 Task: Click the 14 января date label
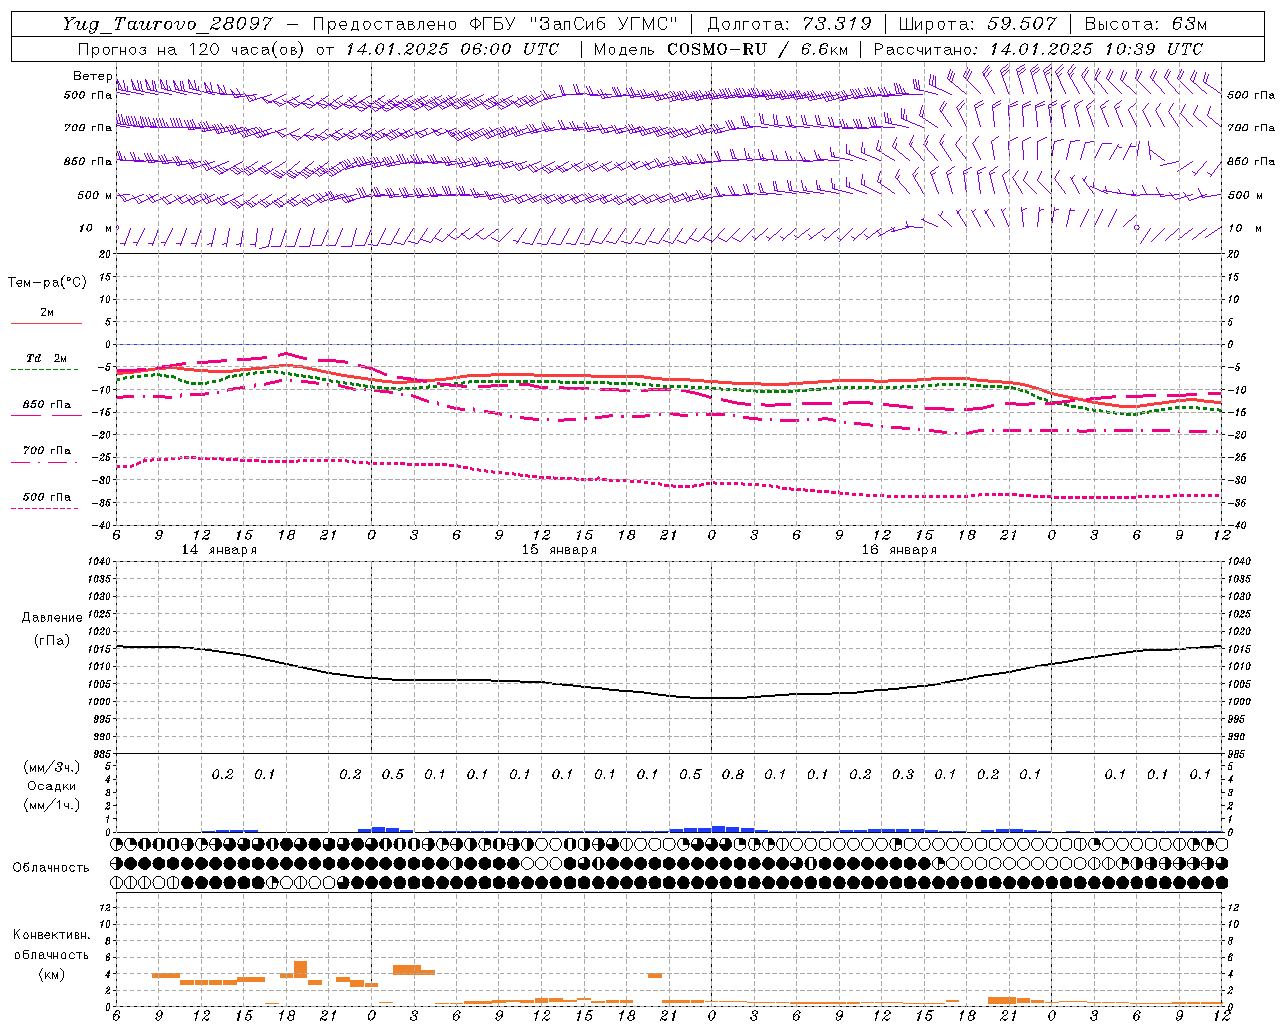pyautogui.click(x=219, y=550)
